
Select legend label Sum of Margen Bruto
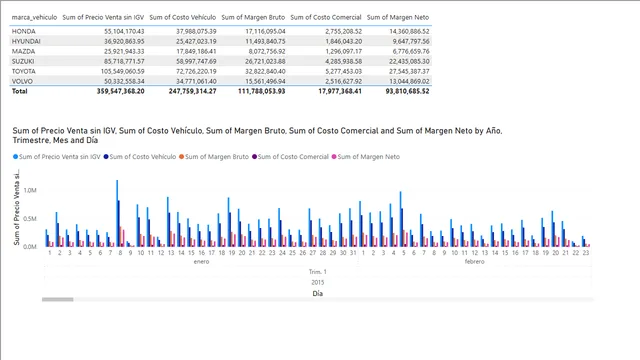(217, 157)
